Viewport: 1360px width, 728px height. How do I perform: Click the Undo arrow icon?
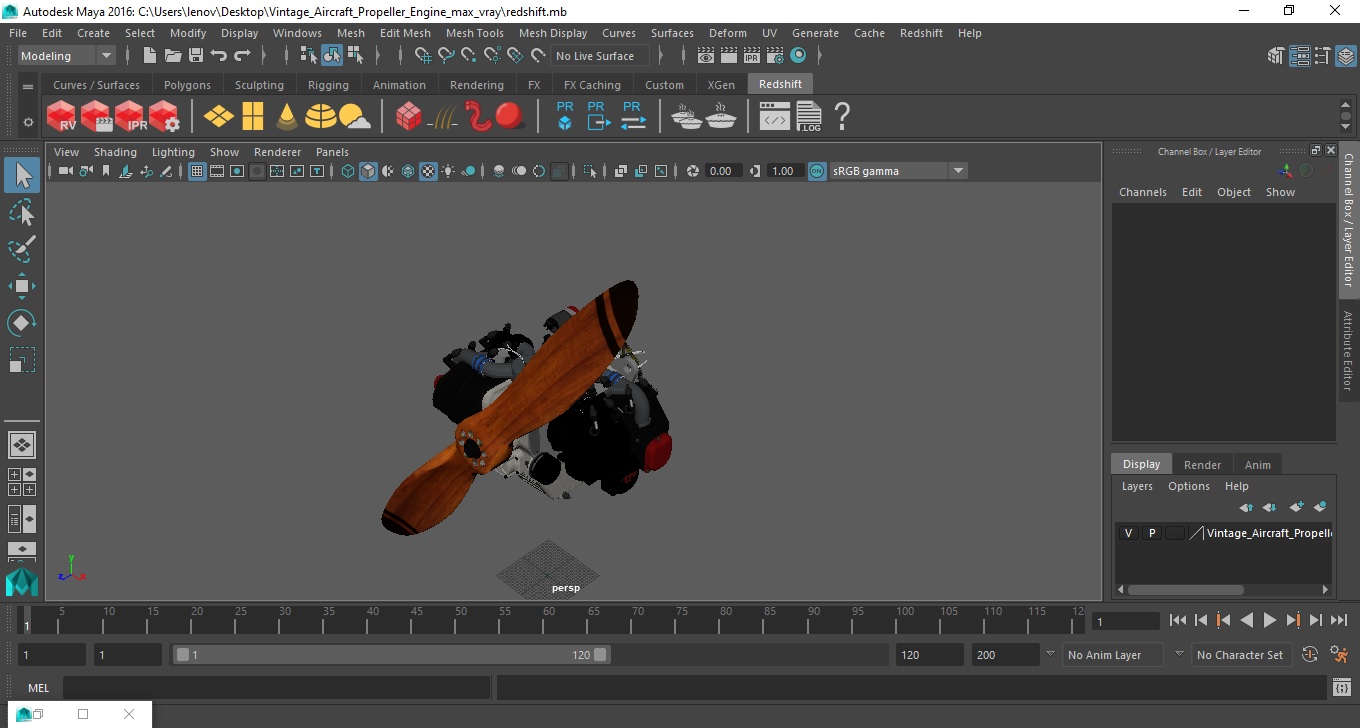[x=219, y=56]
